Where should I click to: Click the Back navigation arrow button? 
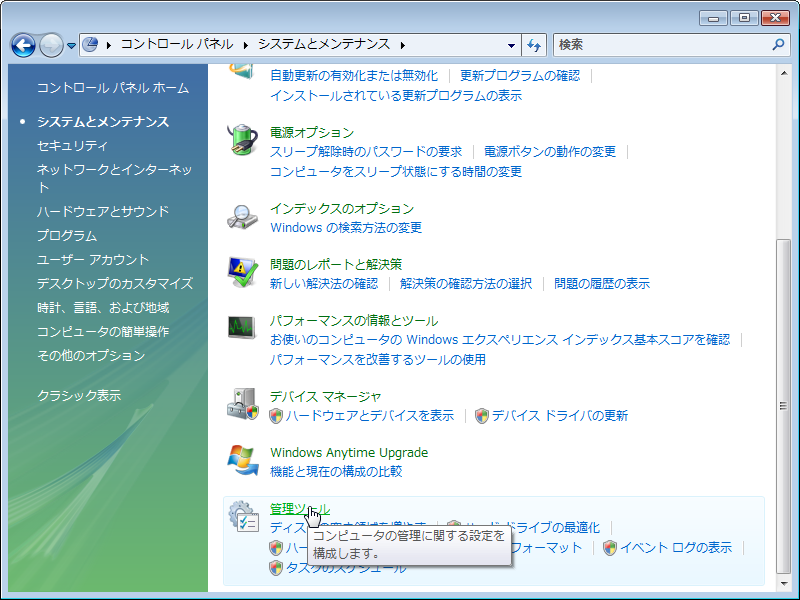click(23, 45)
